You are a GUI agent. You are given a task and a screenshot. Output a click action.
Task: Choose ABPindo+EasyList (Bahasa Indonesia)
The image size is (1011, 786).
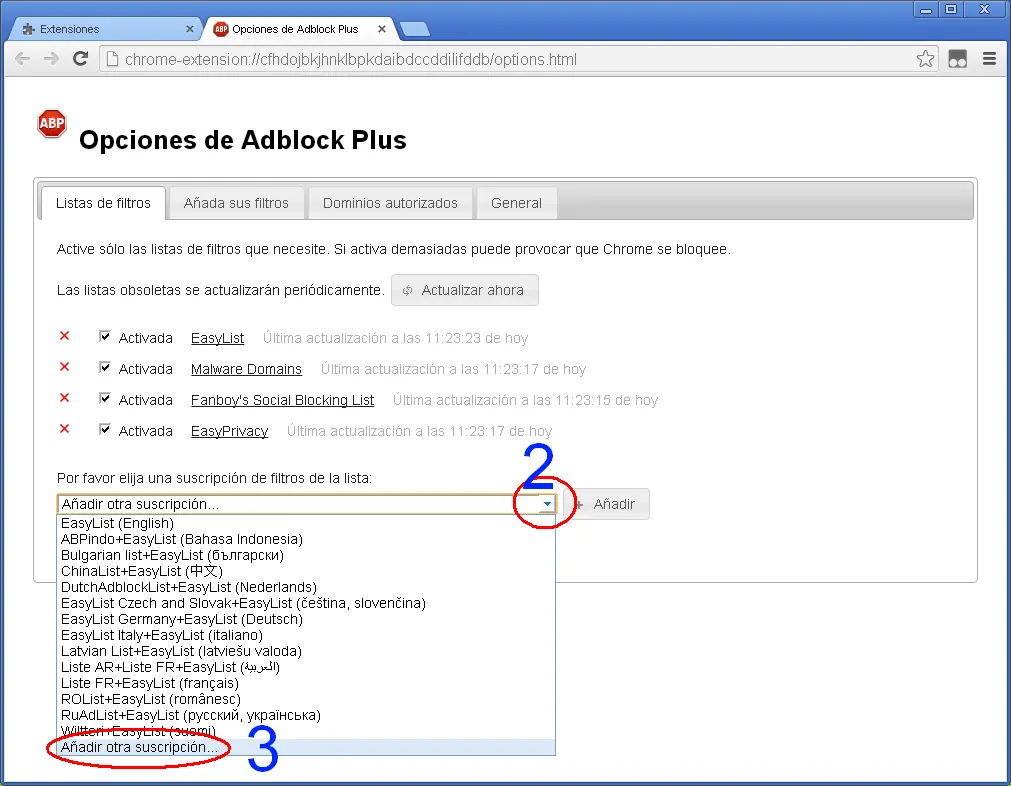(x=306, y=539)
